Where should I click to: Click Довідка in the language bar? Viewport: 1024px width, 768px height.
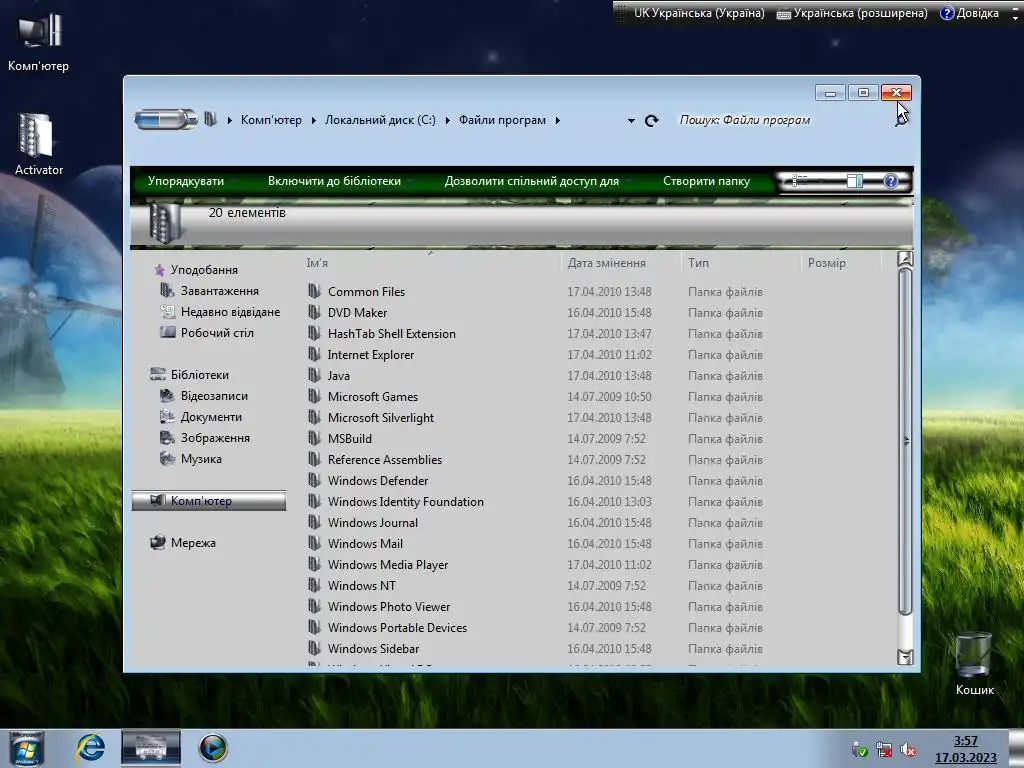pos(970,13)
